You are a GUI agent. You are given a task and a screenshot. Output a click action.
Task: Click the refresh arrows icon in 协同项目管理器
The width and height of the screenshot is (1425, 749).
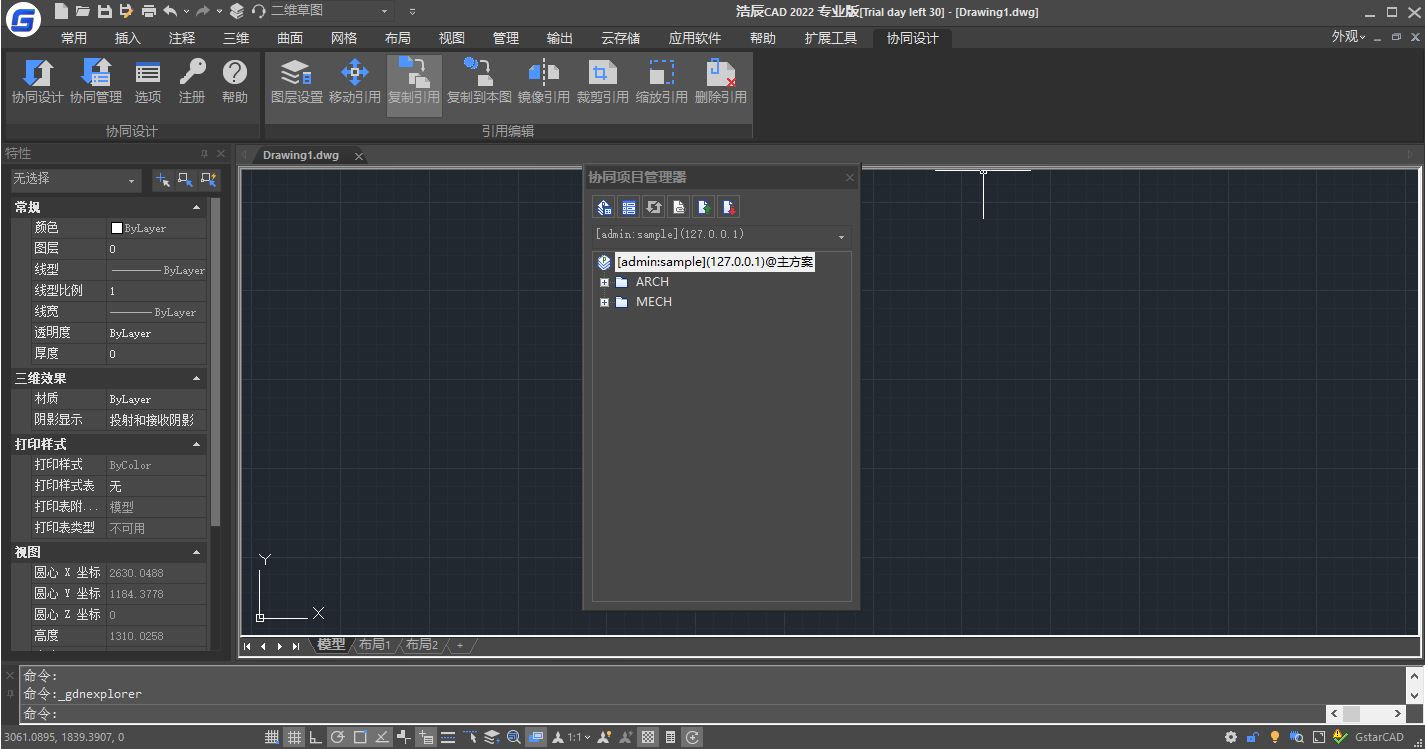tap(654, 207)
